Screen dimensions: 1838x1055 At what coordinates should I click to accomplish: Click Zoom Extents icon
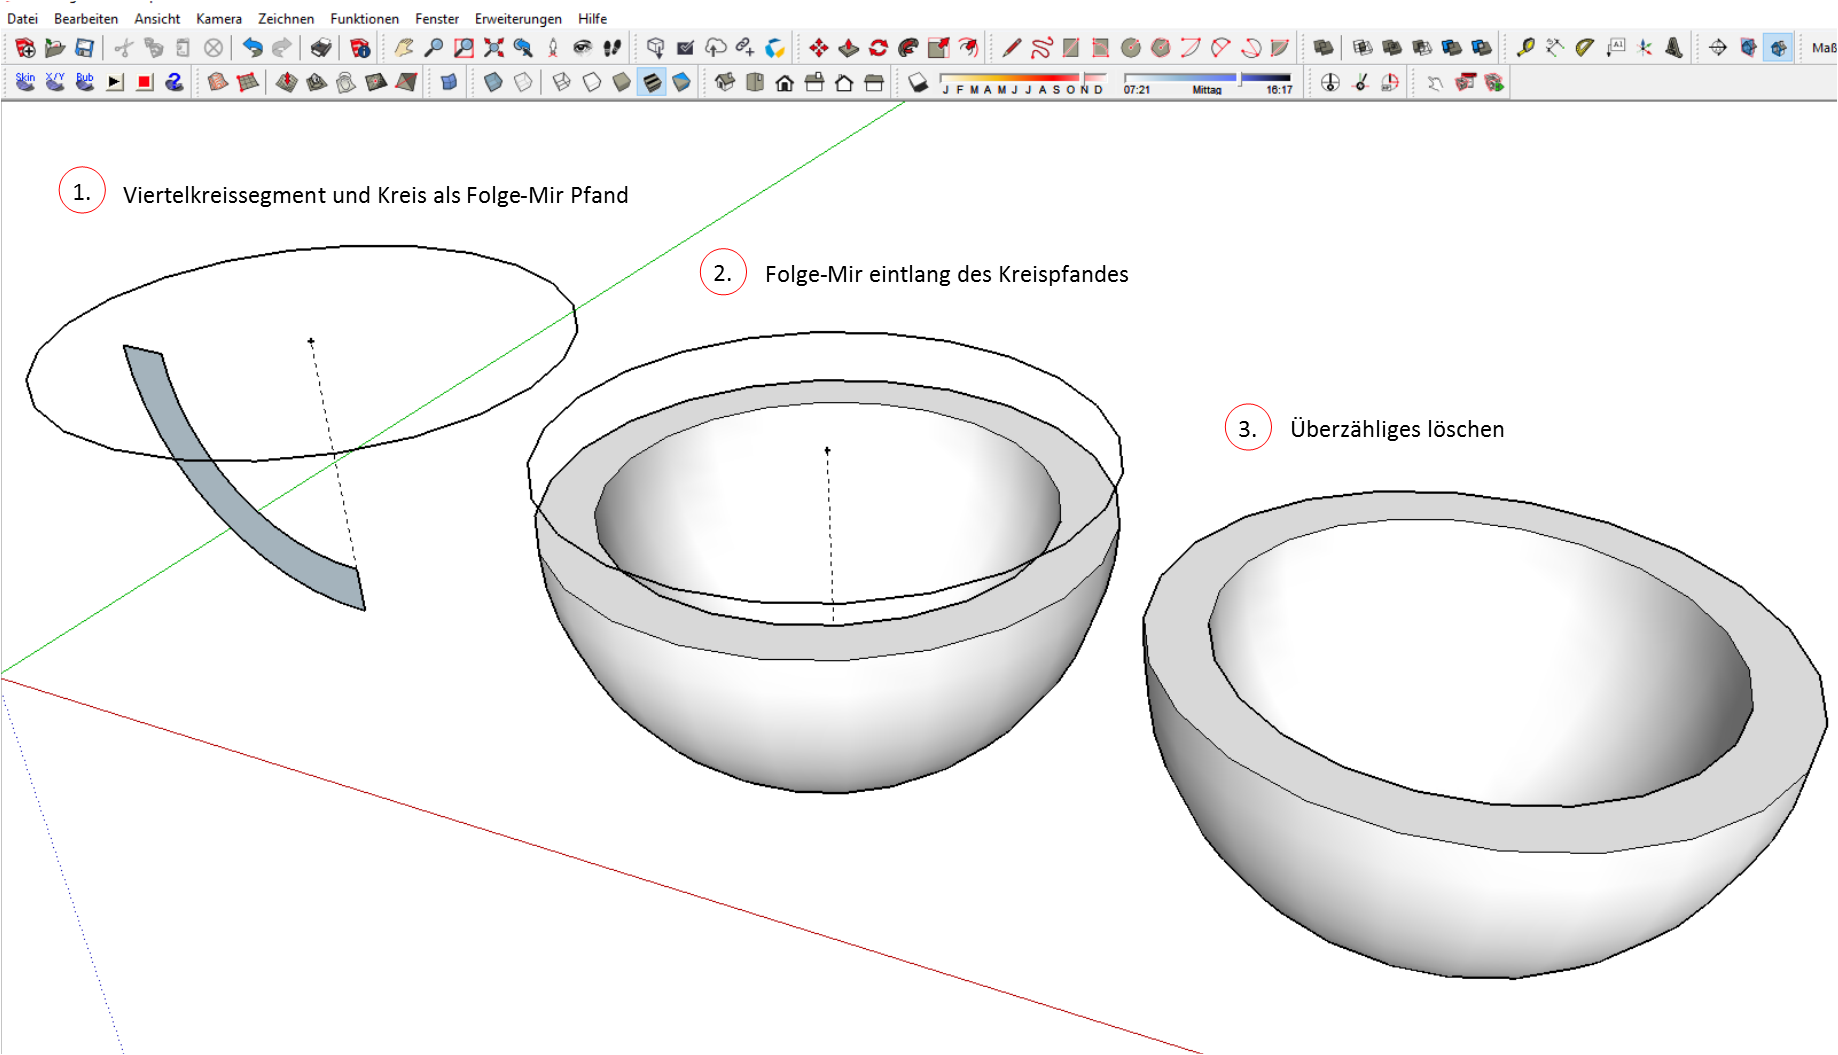493,48
